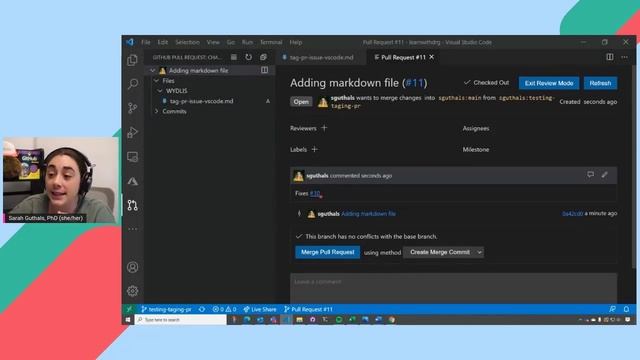Show additional views ellipsis in activity bar
The image size is (640, 360).
tap(132, 229)
